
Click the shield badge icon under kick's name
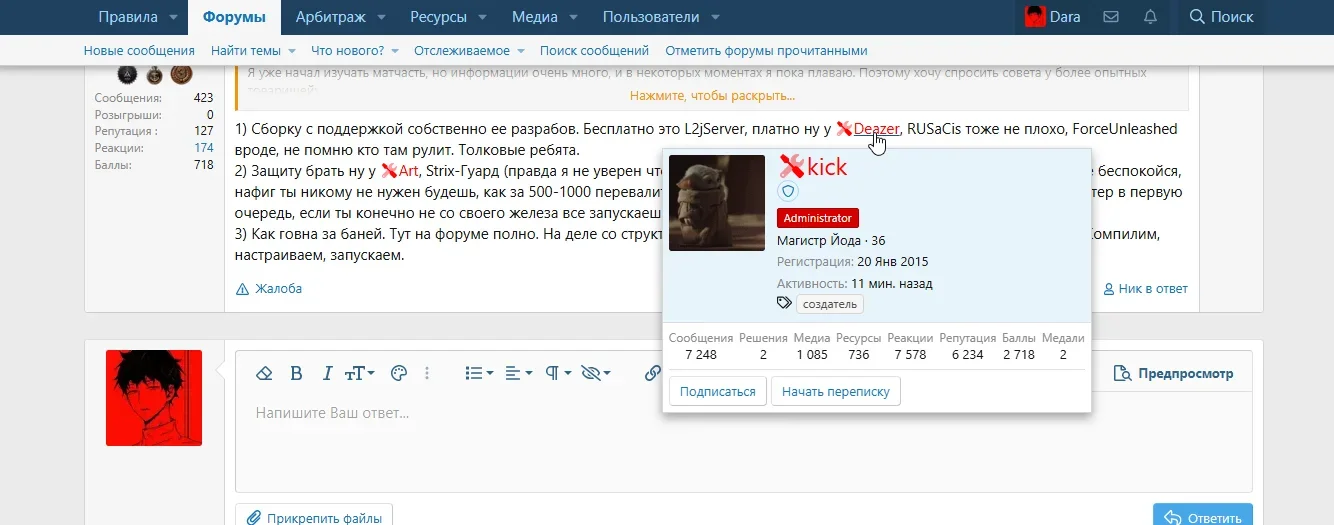coord(787,191)
